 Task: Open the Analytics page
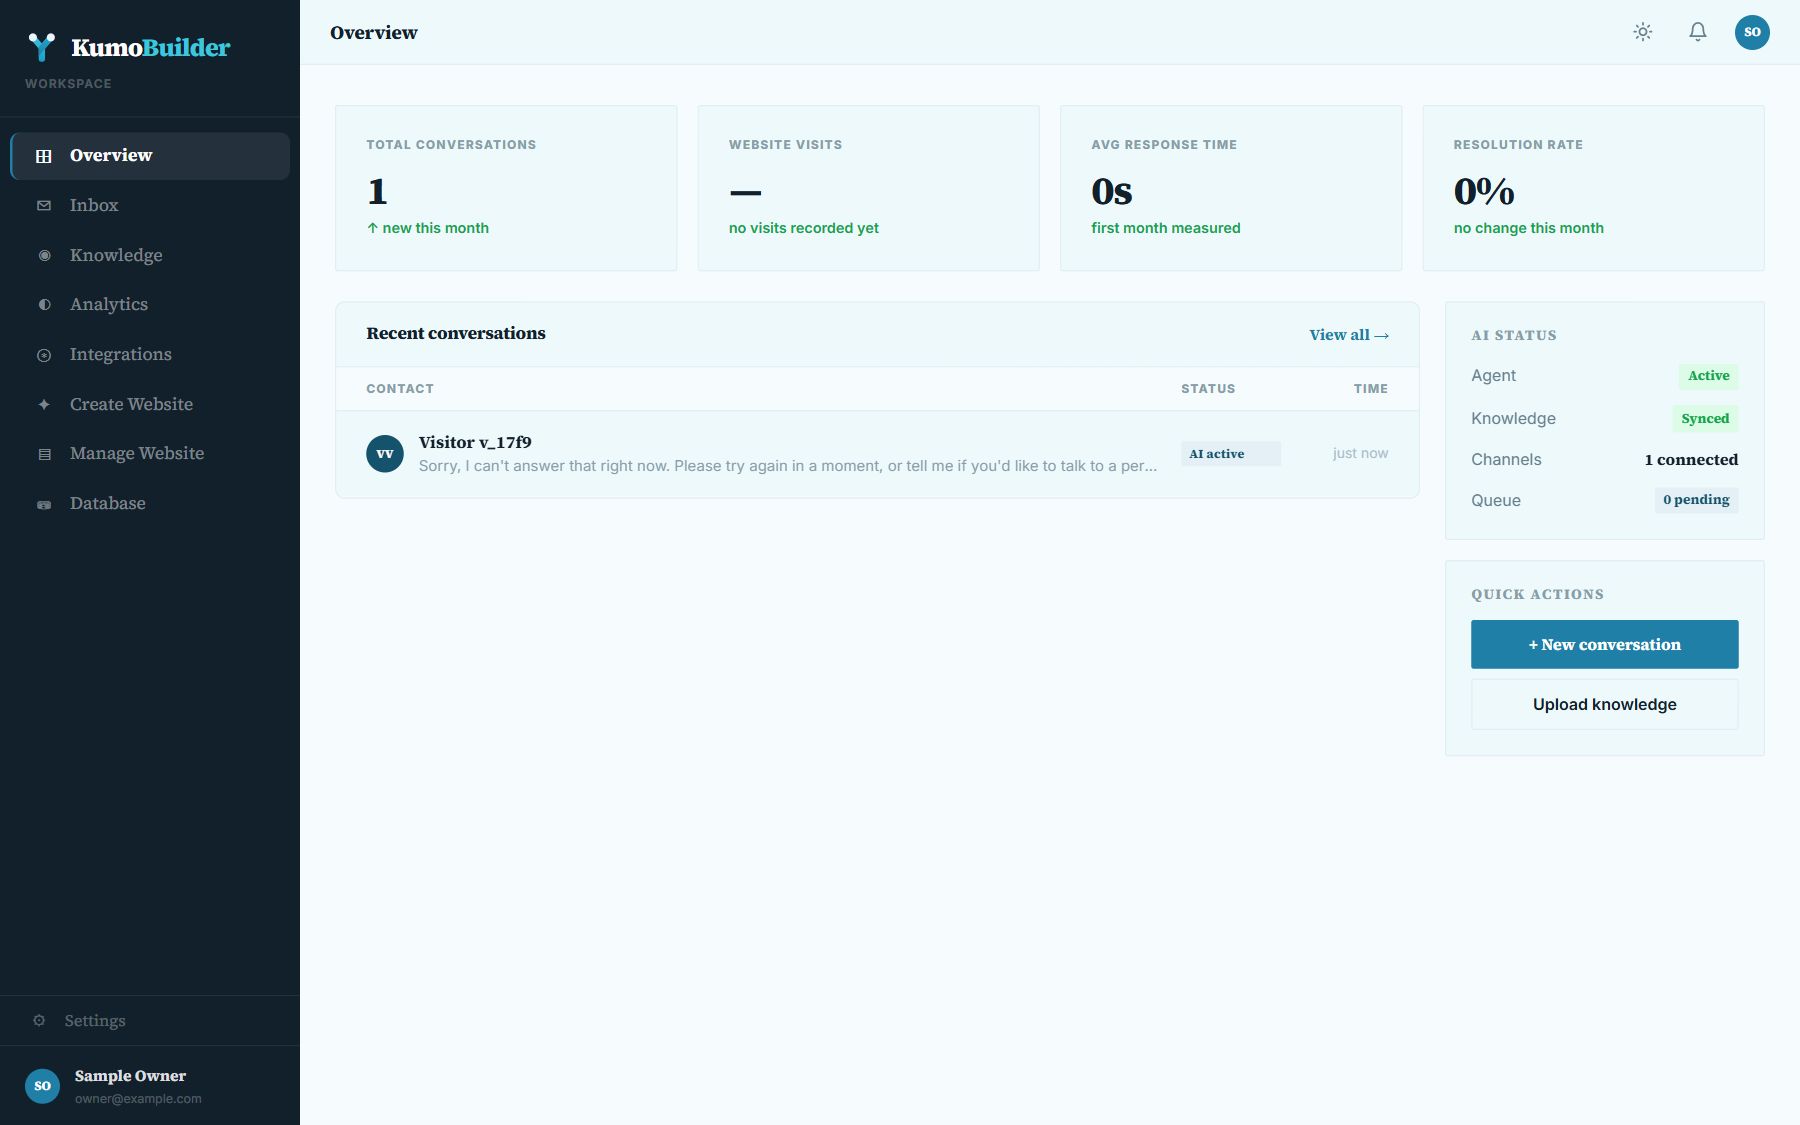pyautogui.click(x=150, y=304)
